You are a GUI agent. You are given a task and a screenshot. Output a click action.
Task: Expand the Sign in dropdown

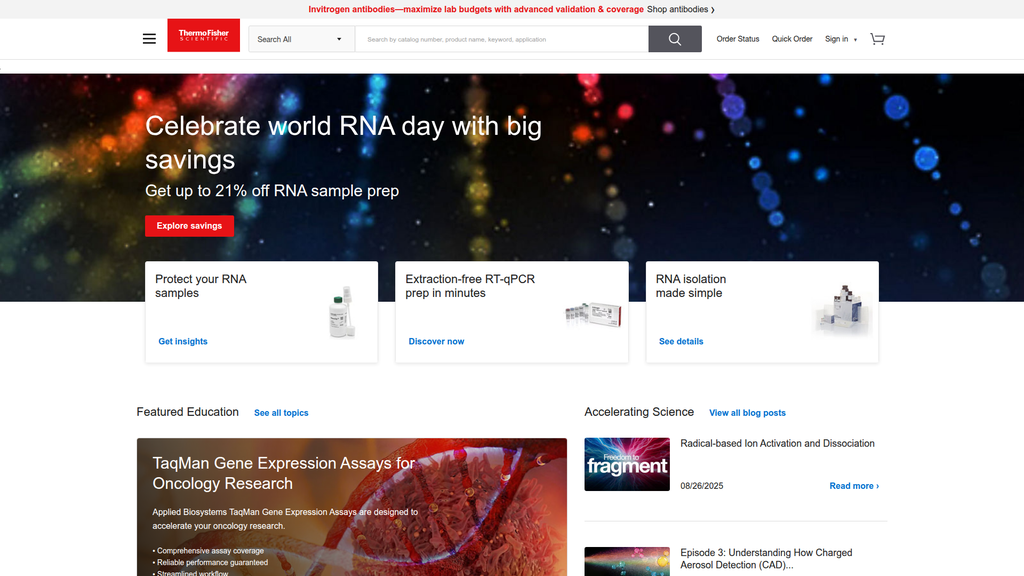click(840, 39)
